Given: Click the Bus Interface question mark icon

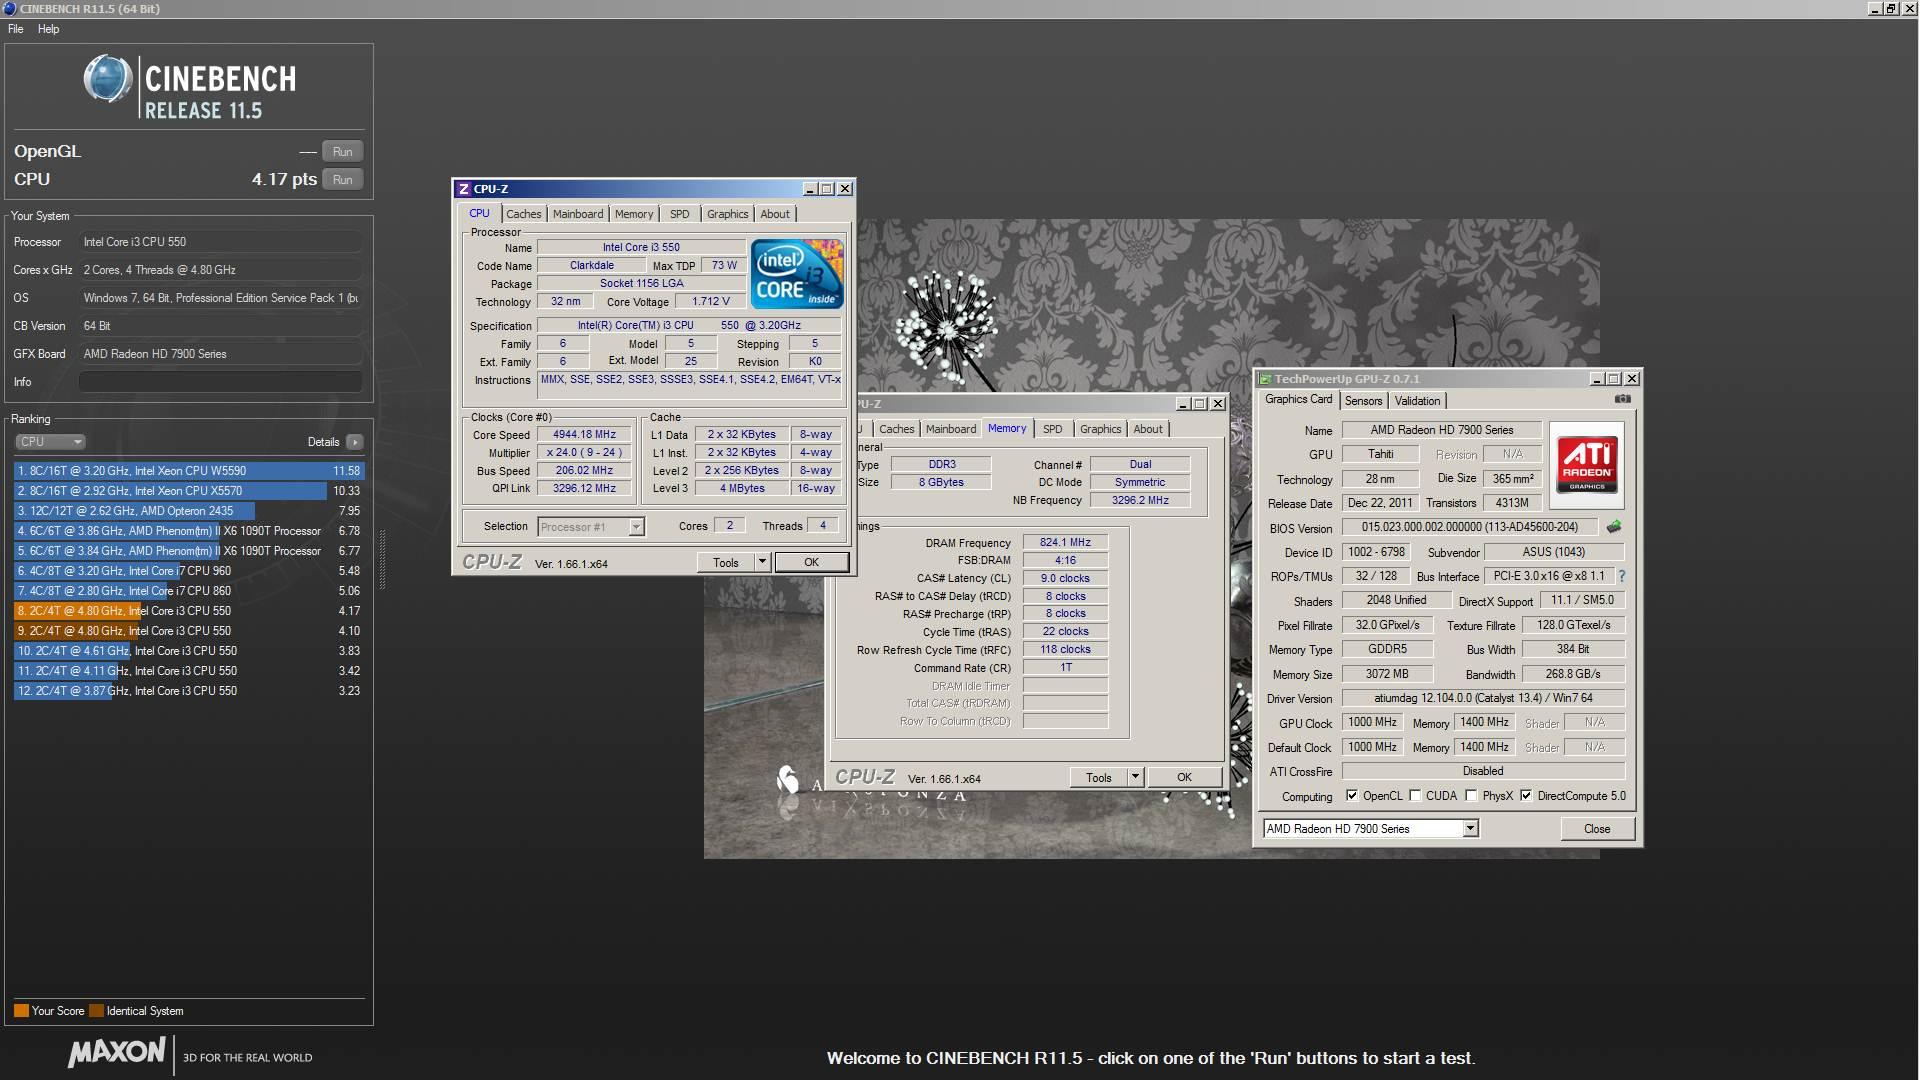Looking at the screenshot, I should pos(1621,576).
